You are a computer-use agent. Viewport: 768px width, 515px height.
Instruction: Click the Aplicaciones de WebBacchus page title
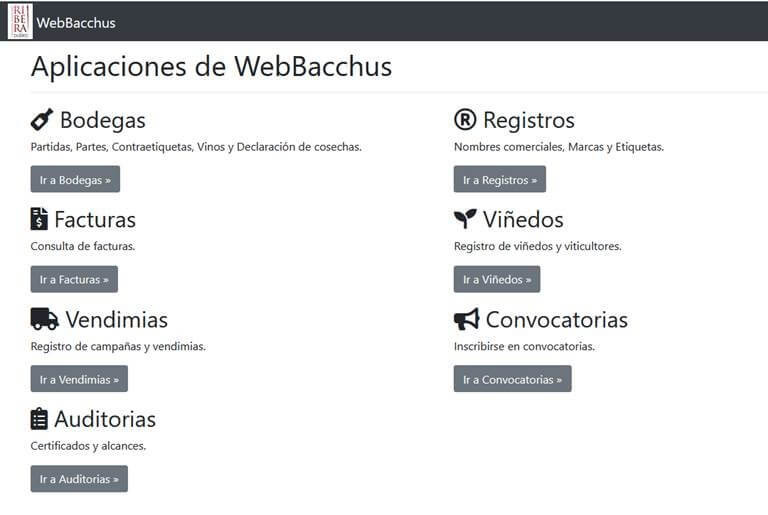click(212, 66)
